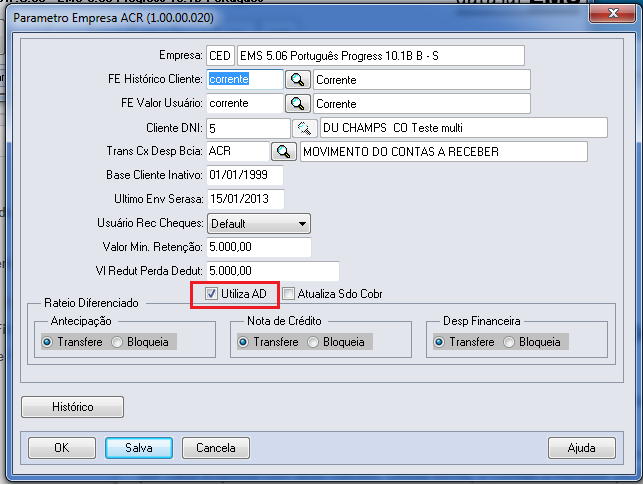The height and width of the screenshot is (485, 643).
Task: Click the Empresa description EMS 5.06 field
Action: coord(381,56)
